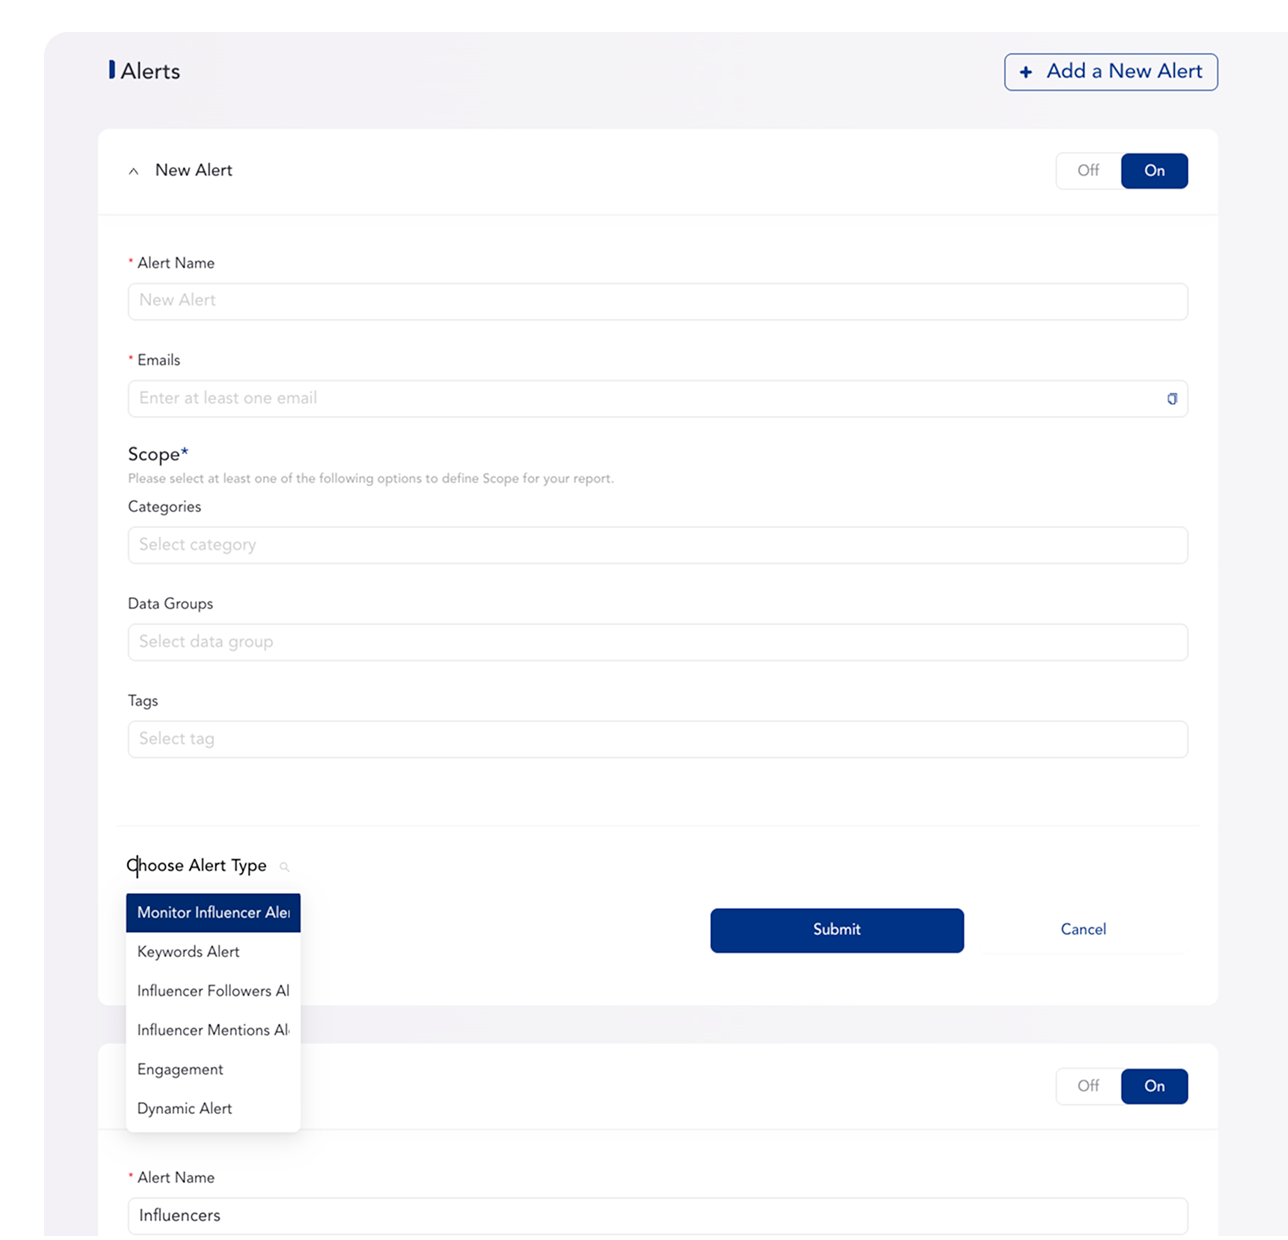Viewport: 1288px width, 1240px height.
Task: Click the Alert Name input showing New Alert
Action: [x=657, y=301]
